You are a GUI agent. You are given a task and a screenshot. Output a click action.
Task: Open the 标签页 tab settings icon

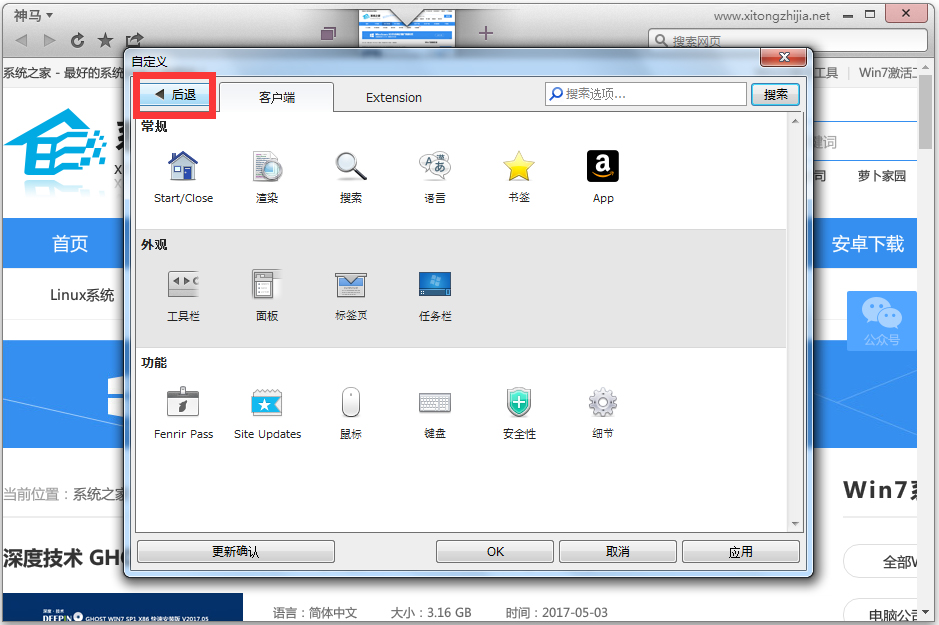coord(351,284)
